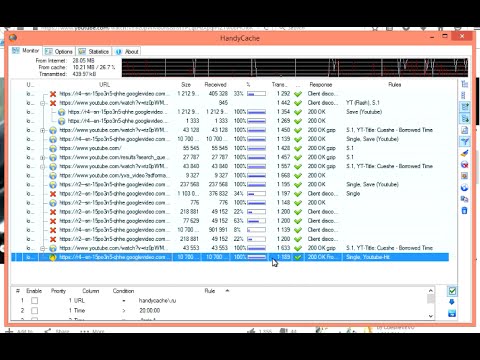Click progress bar of 63% row
The width and height of the screenshot is (480, 360).
[256, 221]
